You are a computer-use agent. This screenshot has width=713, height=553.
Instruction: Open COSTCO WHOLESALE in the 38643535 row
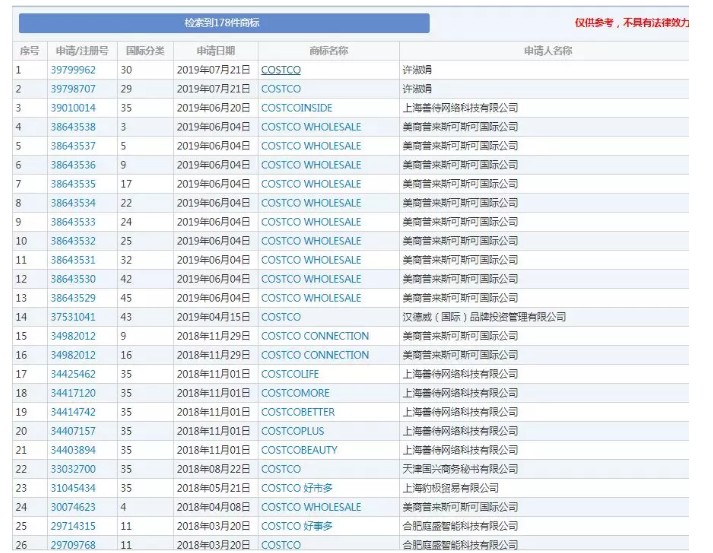[311, 184]
